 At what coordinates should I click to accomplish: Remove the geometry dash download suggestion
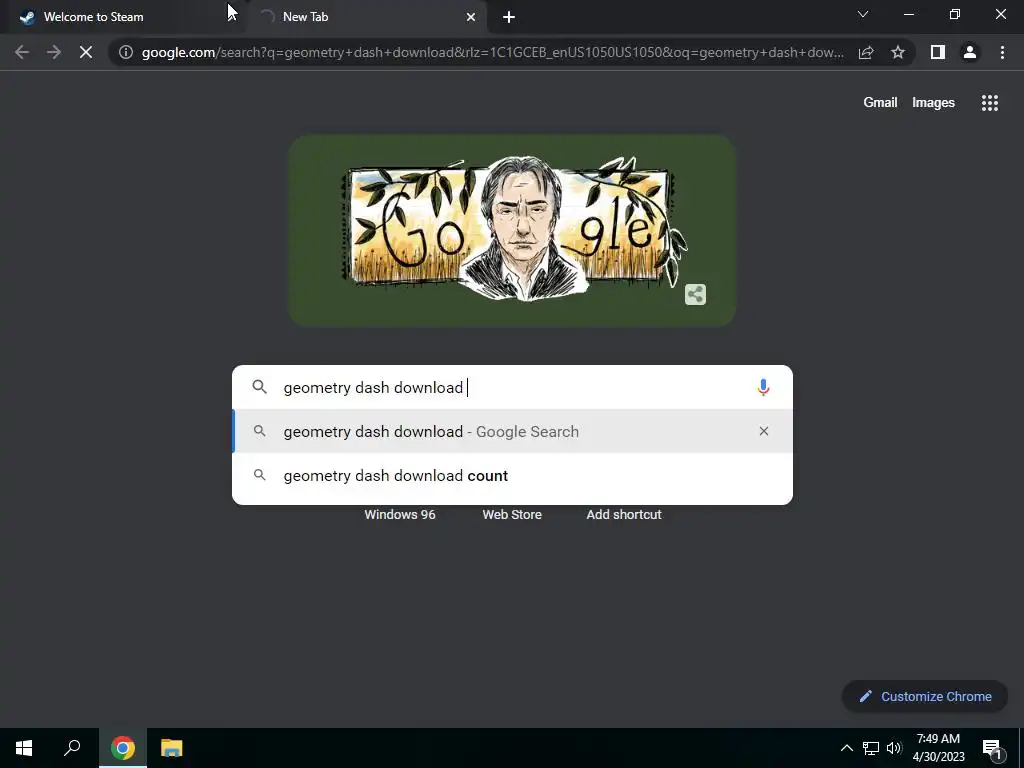[x=763, y=431]
